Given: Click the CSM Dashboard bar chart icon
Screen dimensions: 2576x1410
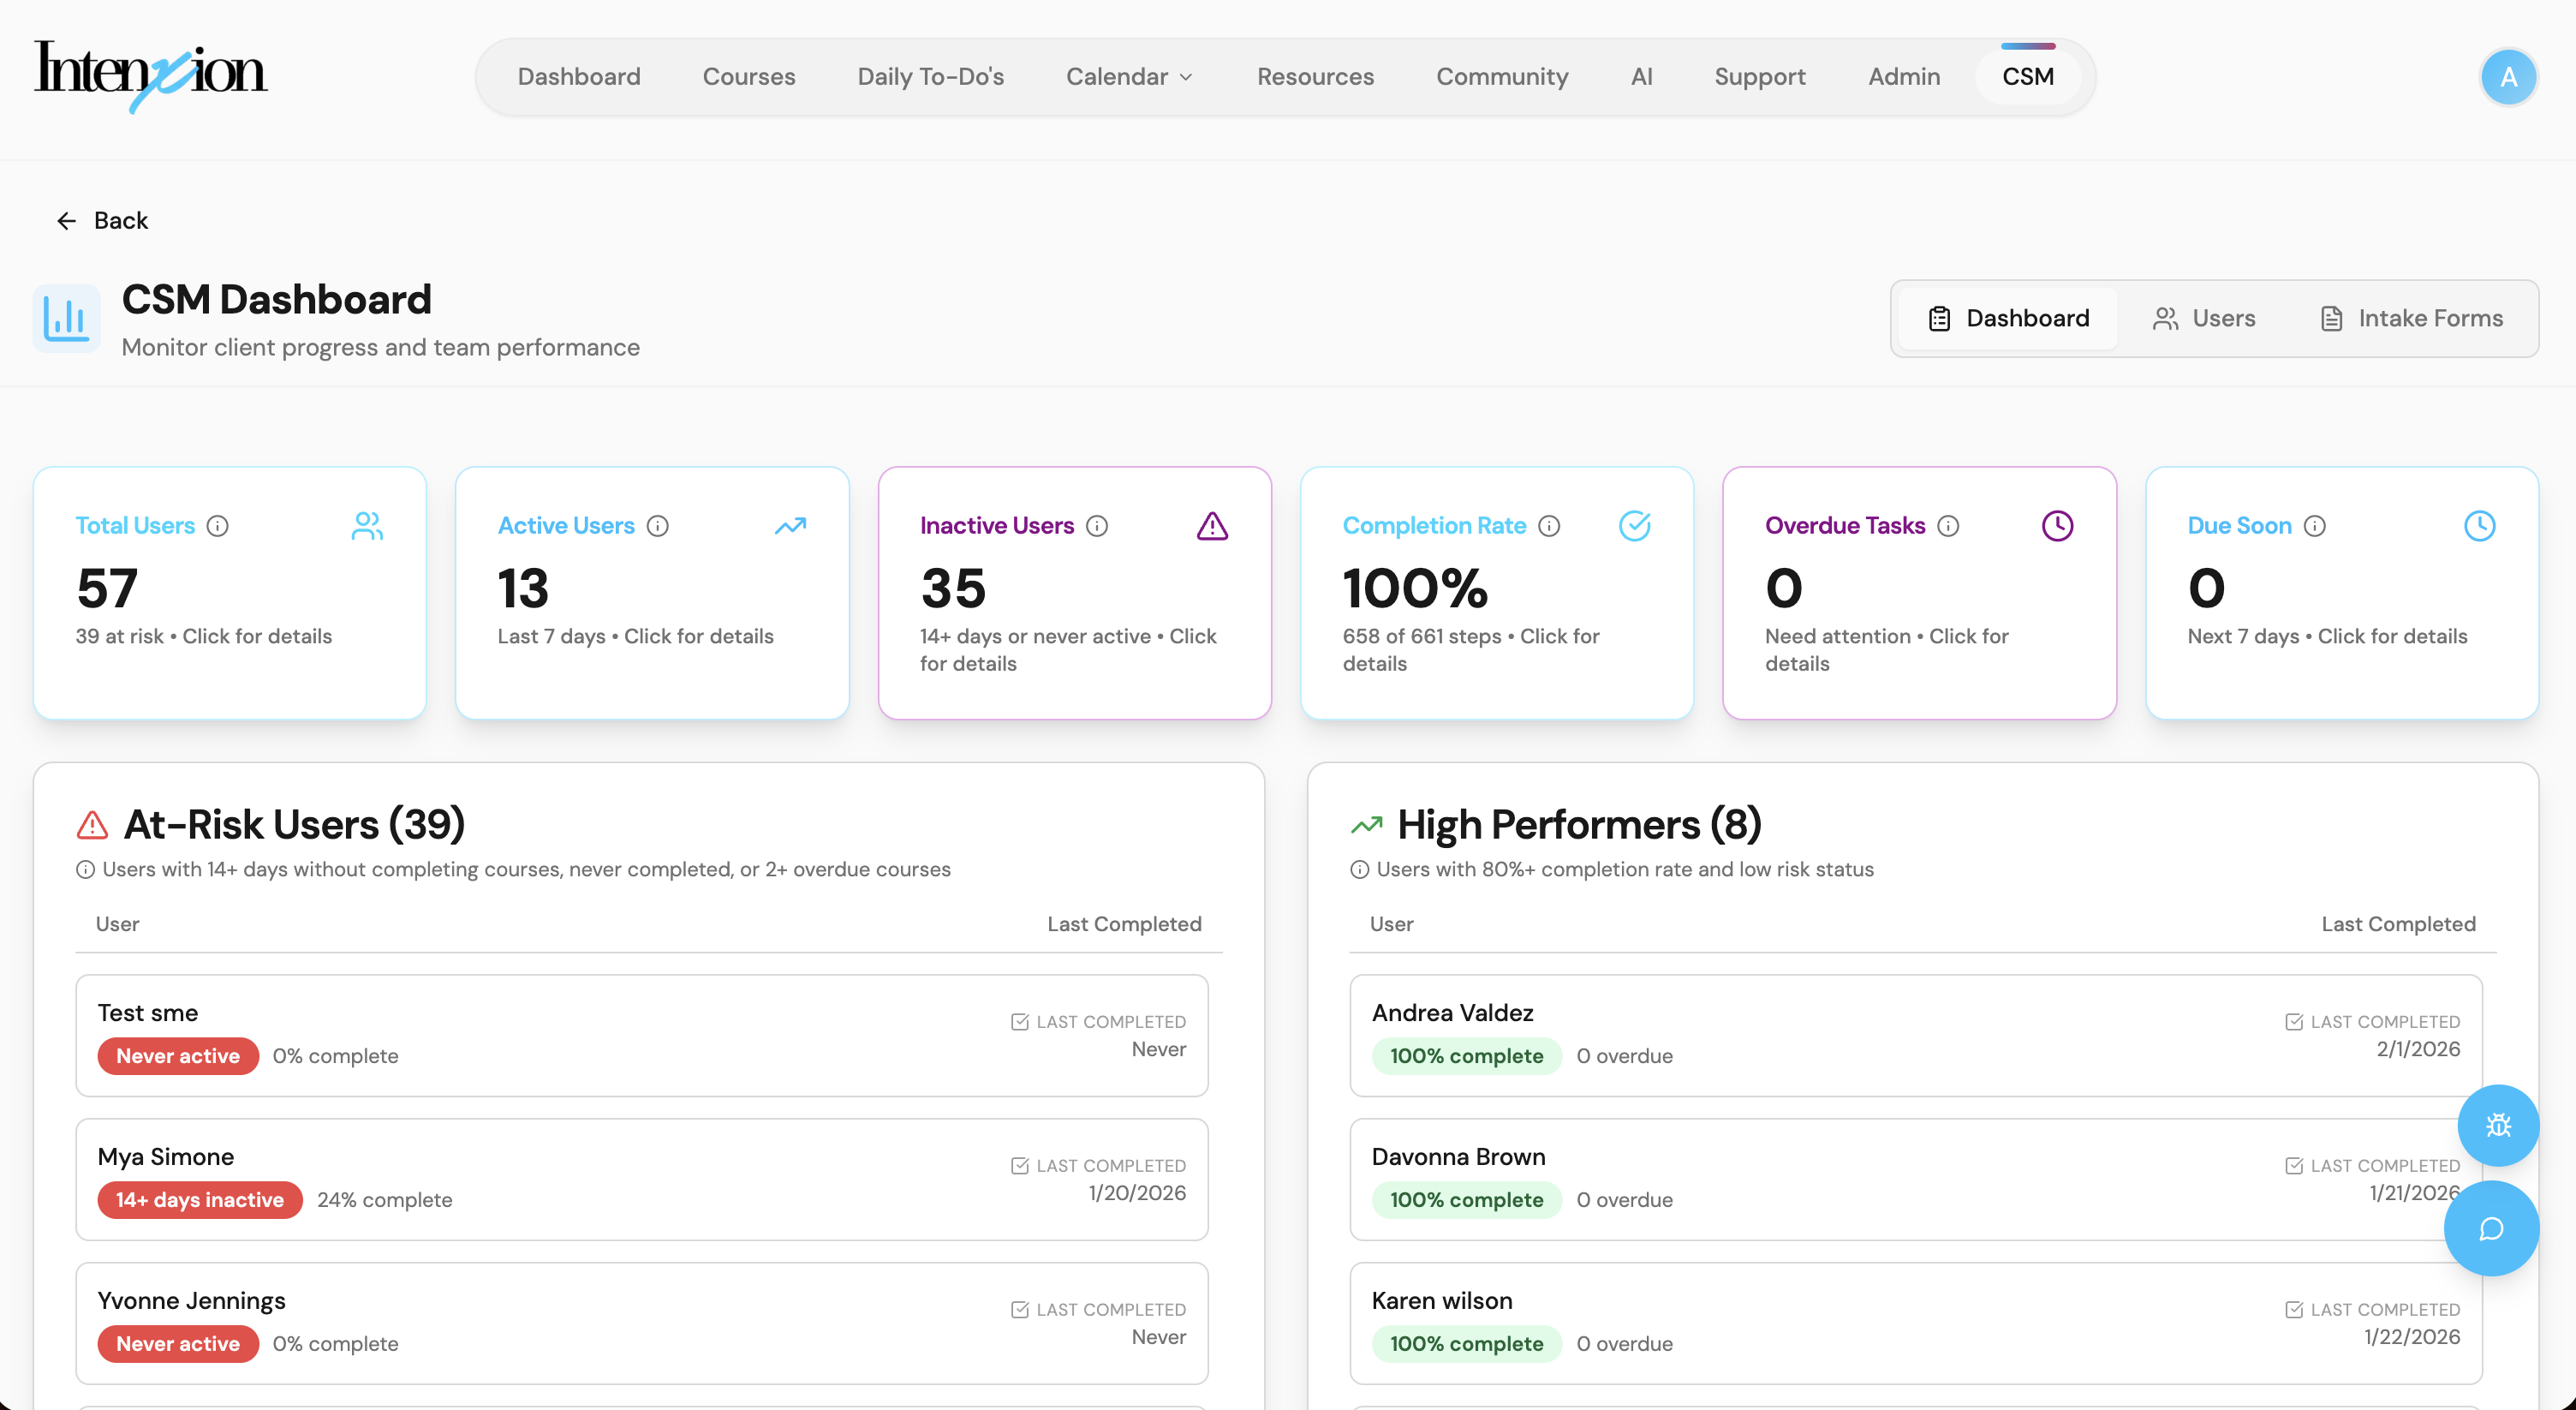Looking at the screenshot, I should pos(66,319).
